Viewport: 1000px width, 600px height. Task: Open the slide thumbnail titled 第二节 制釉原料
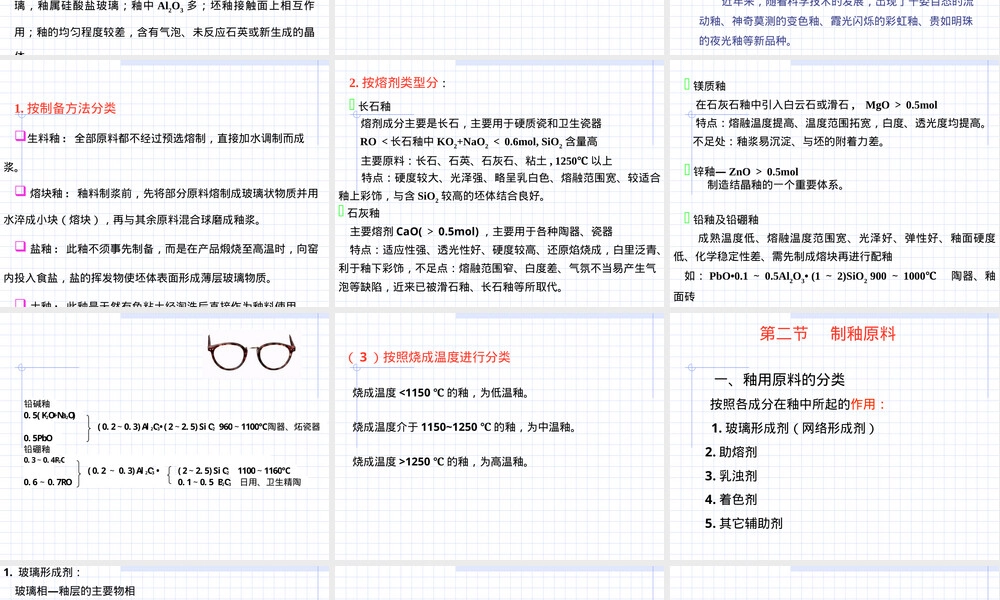[835, 436]
